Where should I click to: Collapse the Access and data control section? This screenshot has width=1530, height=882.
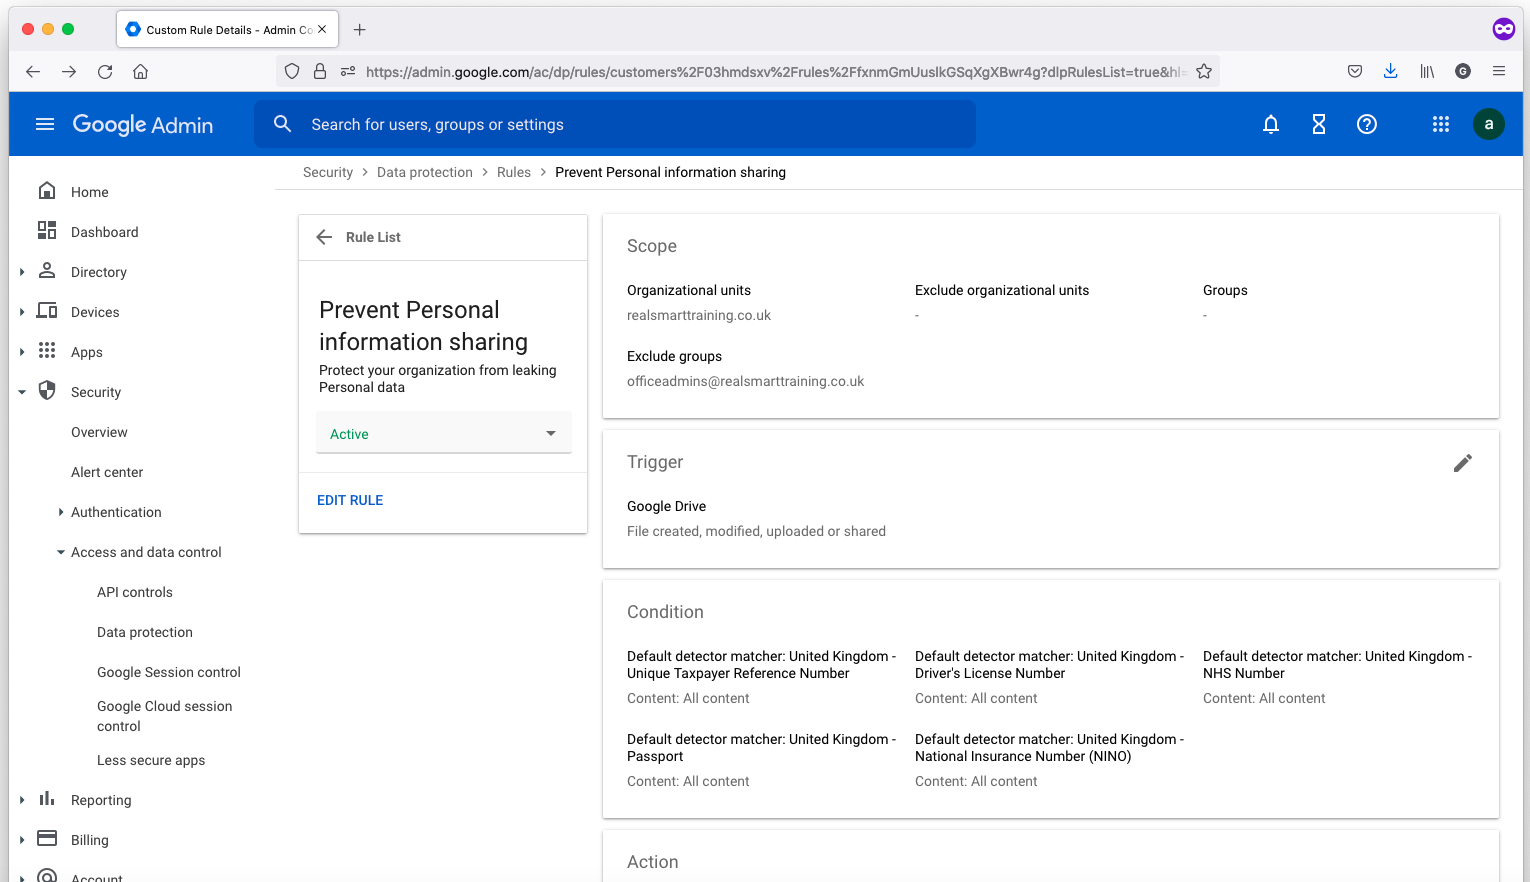point(61,552)
